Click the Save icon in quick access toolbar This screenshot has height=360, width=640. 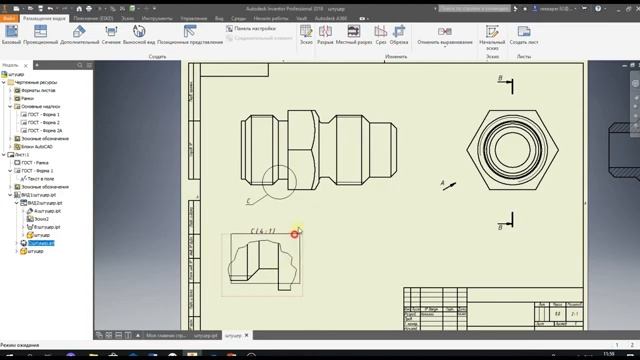pos(40,9)
